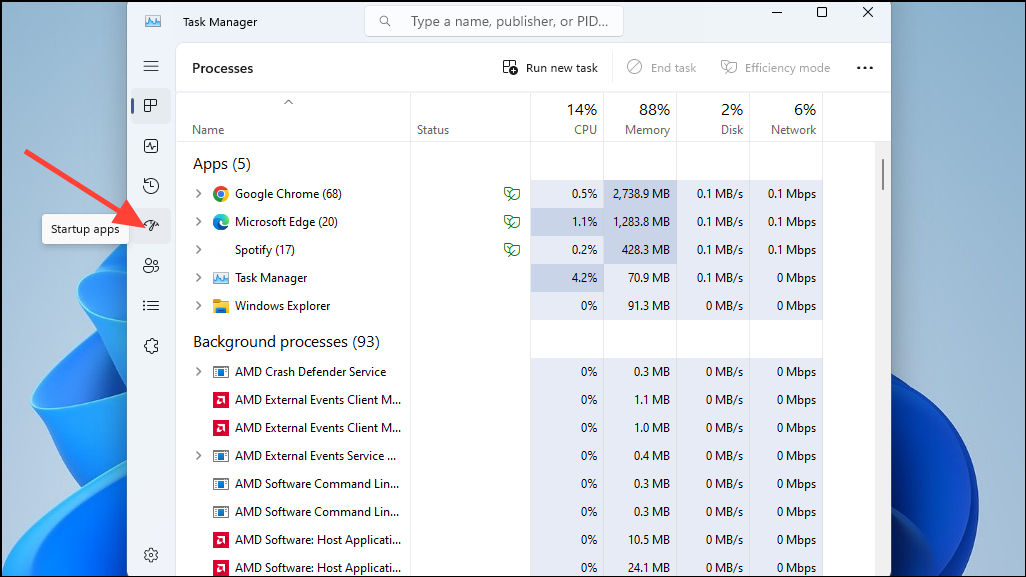
Task: Click the Task Manager process icon
Action: (221, 278)
